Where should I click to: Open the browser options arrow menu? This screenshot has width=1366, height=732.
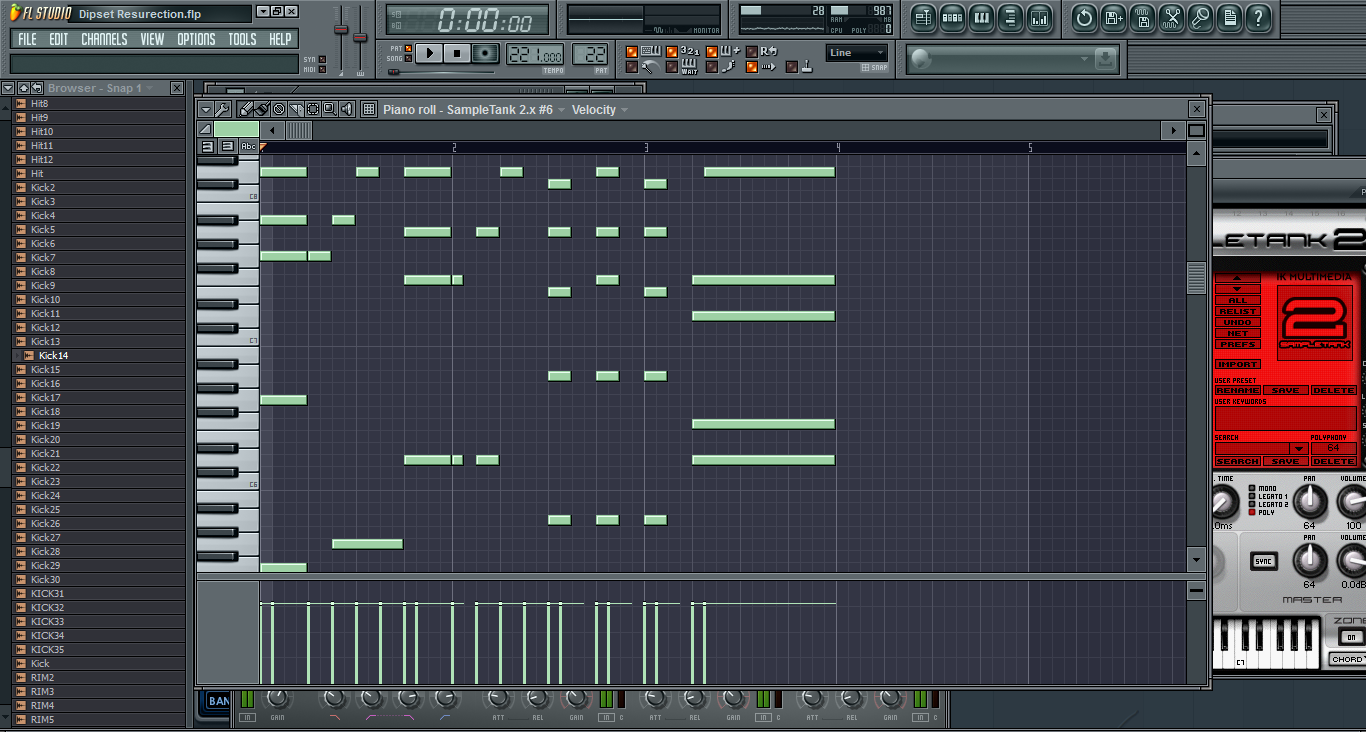point(7,88)
